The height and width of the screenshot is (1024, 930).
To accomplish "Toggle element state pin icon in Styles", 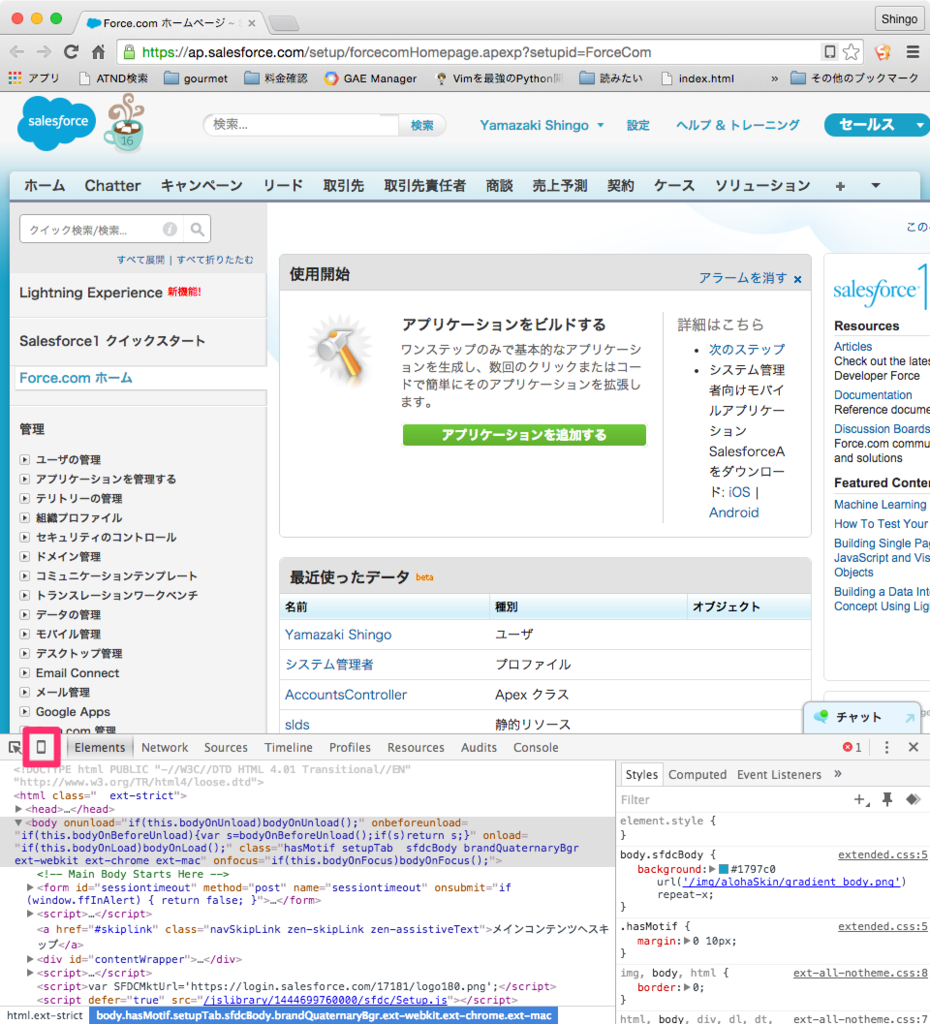I will 887,799.
